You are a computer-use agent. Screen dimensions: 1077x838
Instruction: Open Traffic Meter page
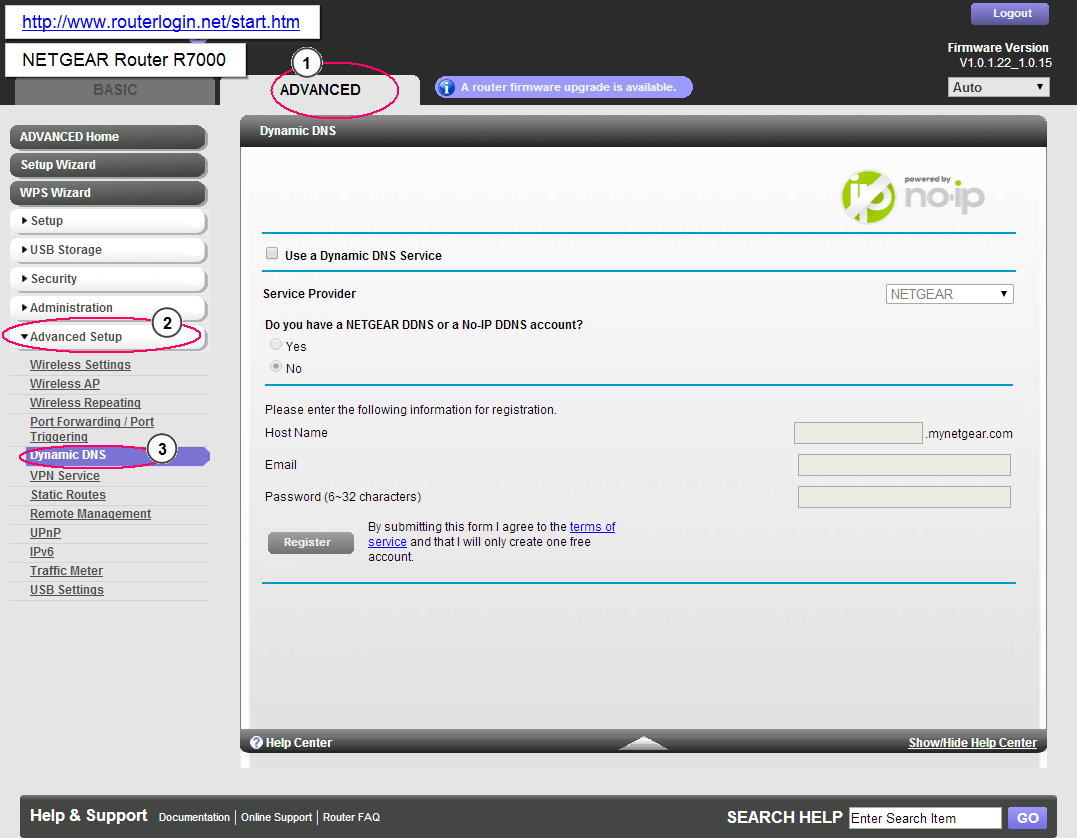click(x=66, y=571)
